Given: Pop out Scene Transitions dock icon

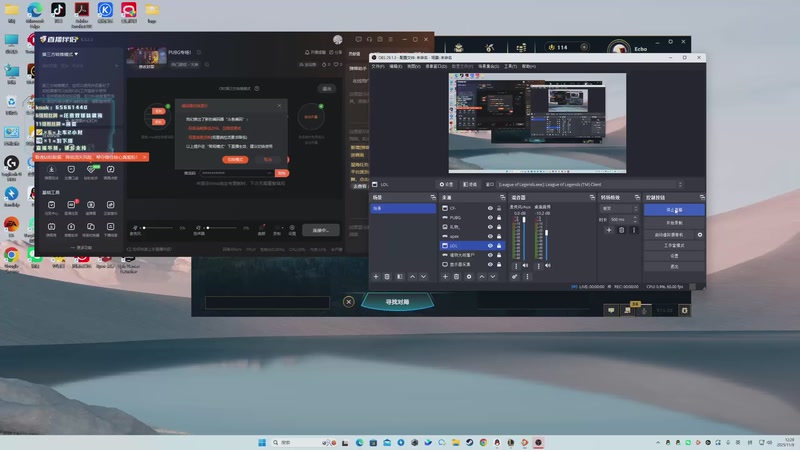Looking at the screenshot, I should pos(637,197).
